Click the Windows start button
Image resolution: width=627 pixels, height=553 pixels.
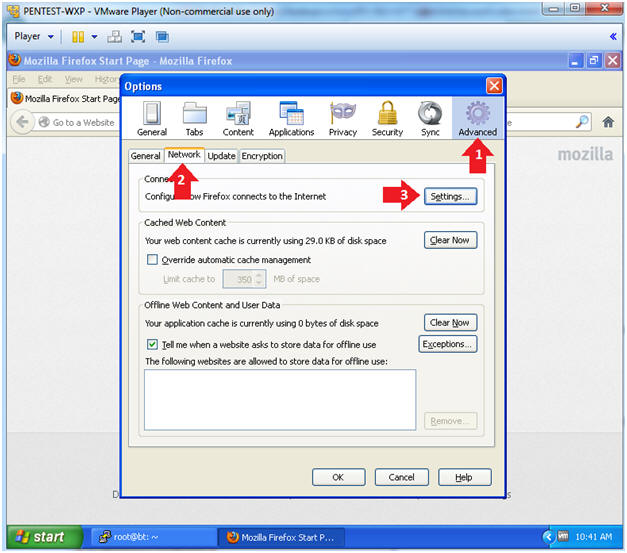tap(45, 537)
